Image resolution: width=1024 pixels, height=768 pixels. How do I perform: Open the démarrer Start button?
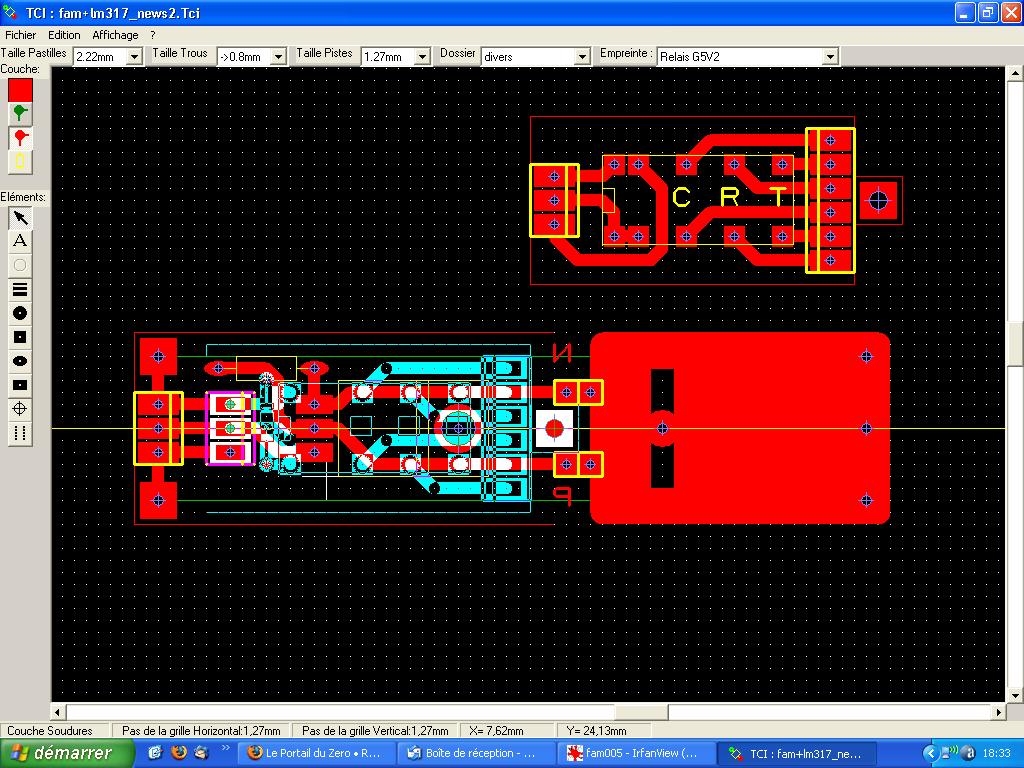coord(67,753)
